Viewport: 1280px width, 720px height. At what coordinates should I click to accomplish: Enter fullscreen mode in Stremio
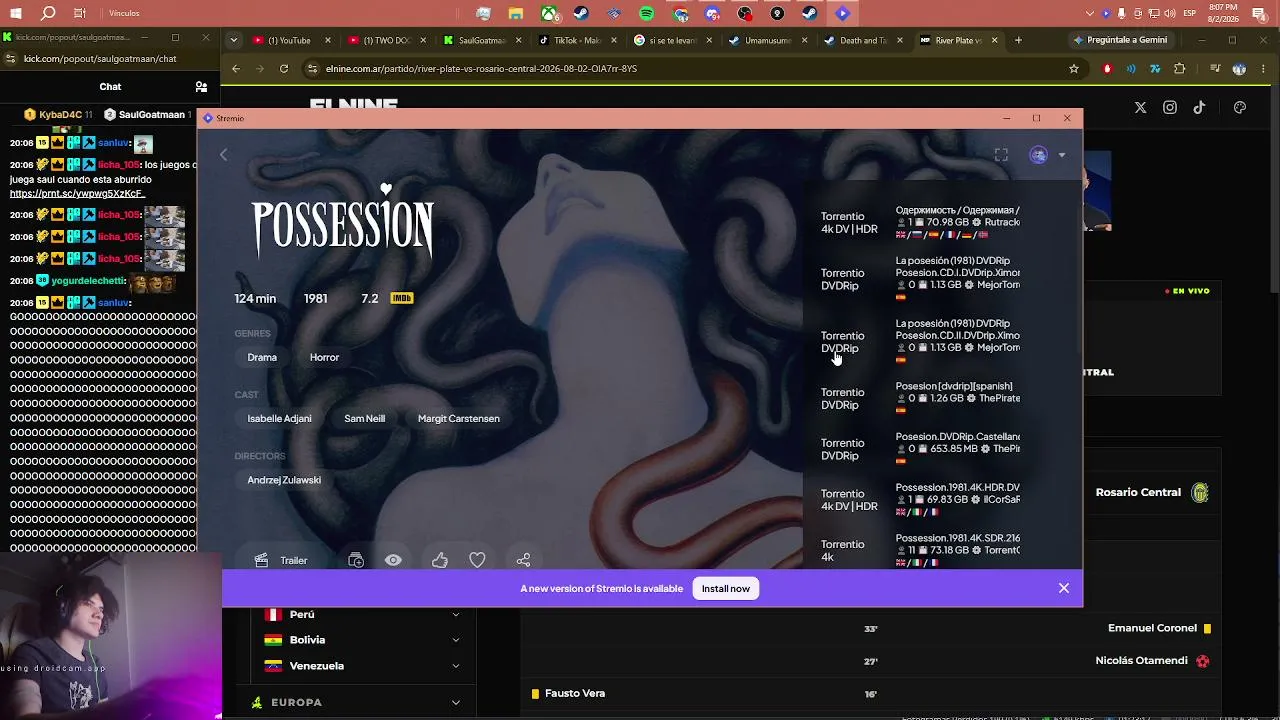(1001, 155)
